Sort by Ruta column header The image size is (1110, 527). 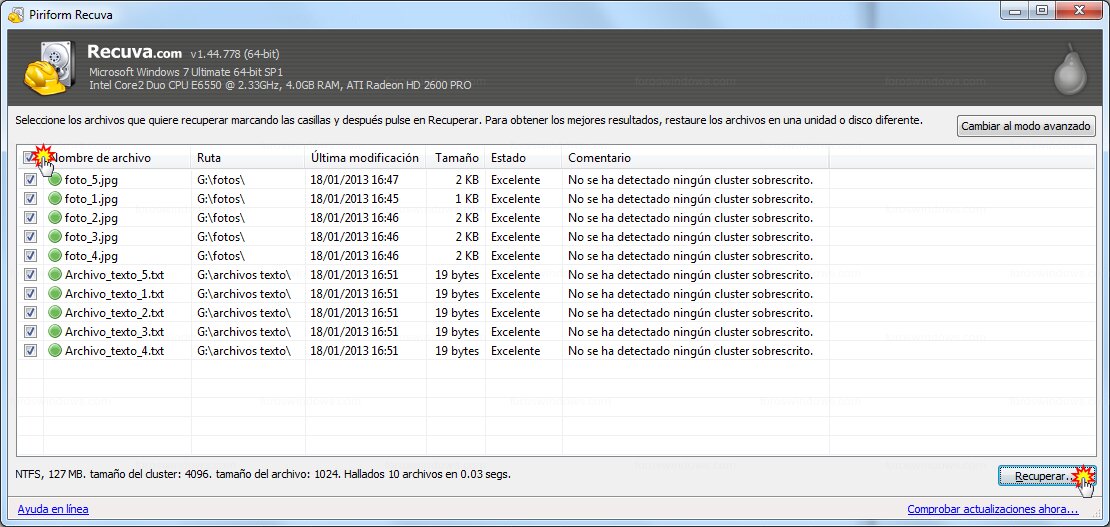[x=248, y=158]
